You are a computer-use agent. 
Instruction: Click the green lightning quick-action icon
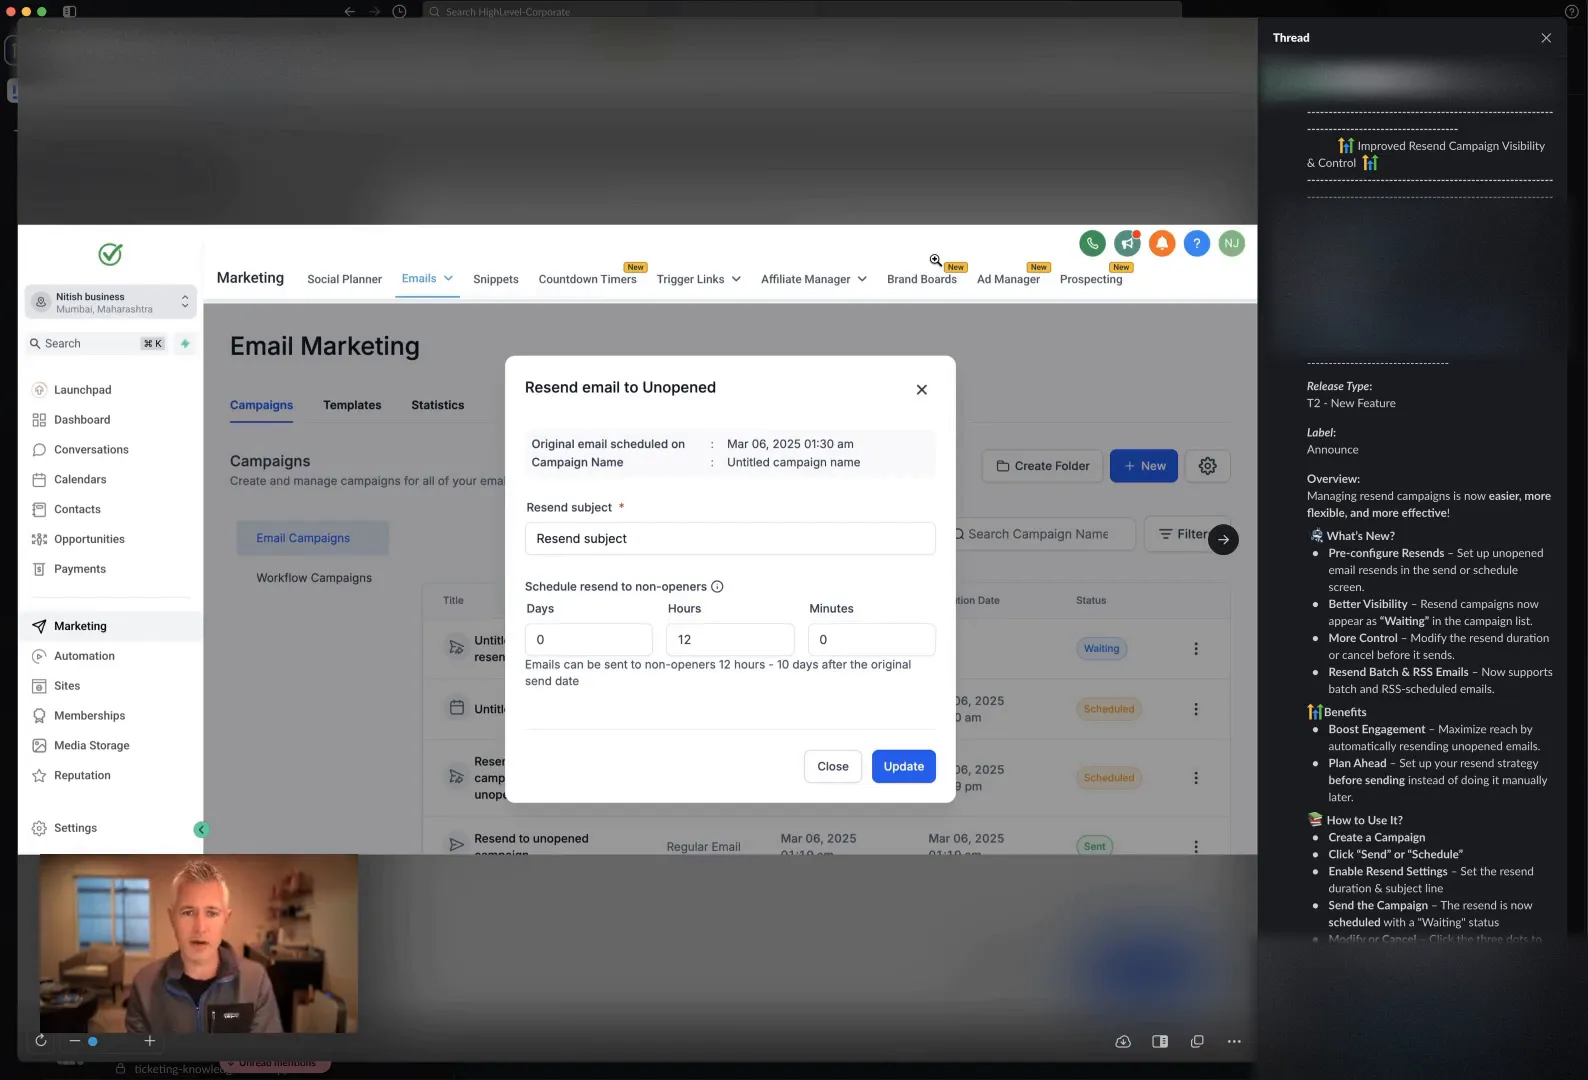pyautogui.click(x=185, y=344)
